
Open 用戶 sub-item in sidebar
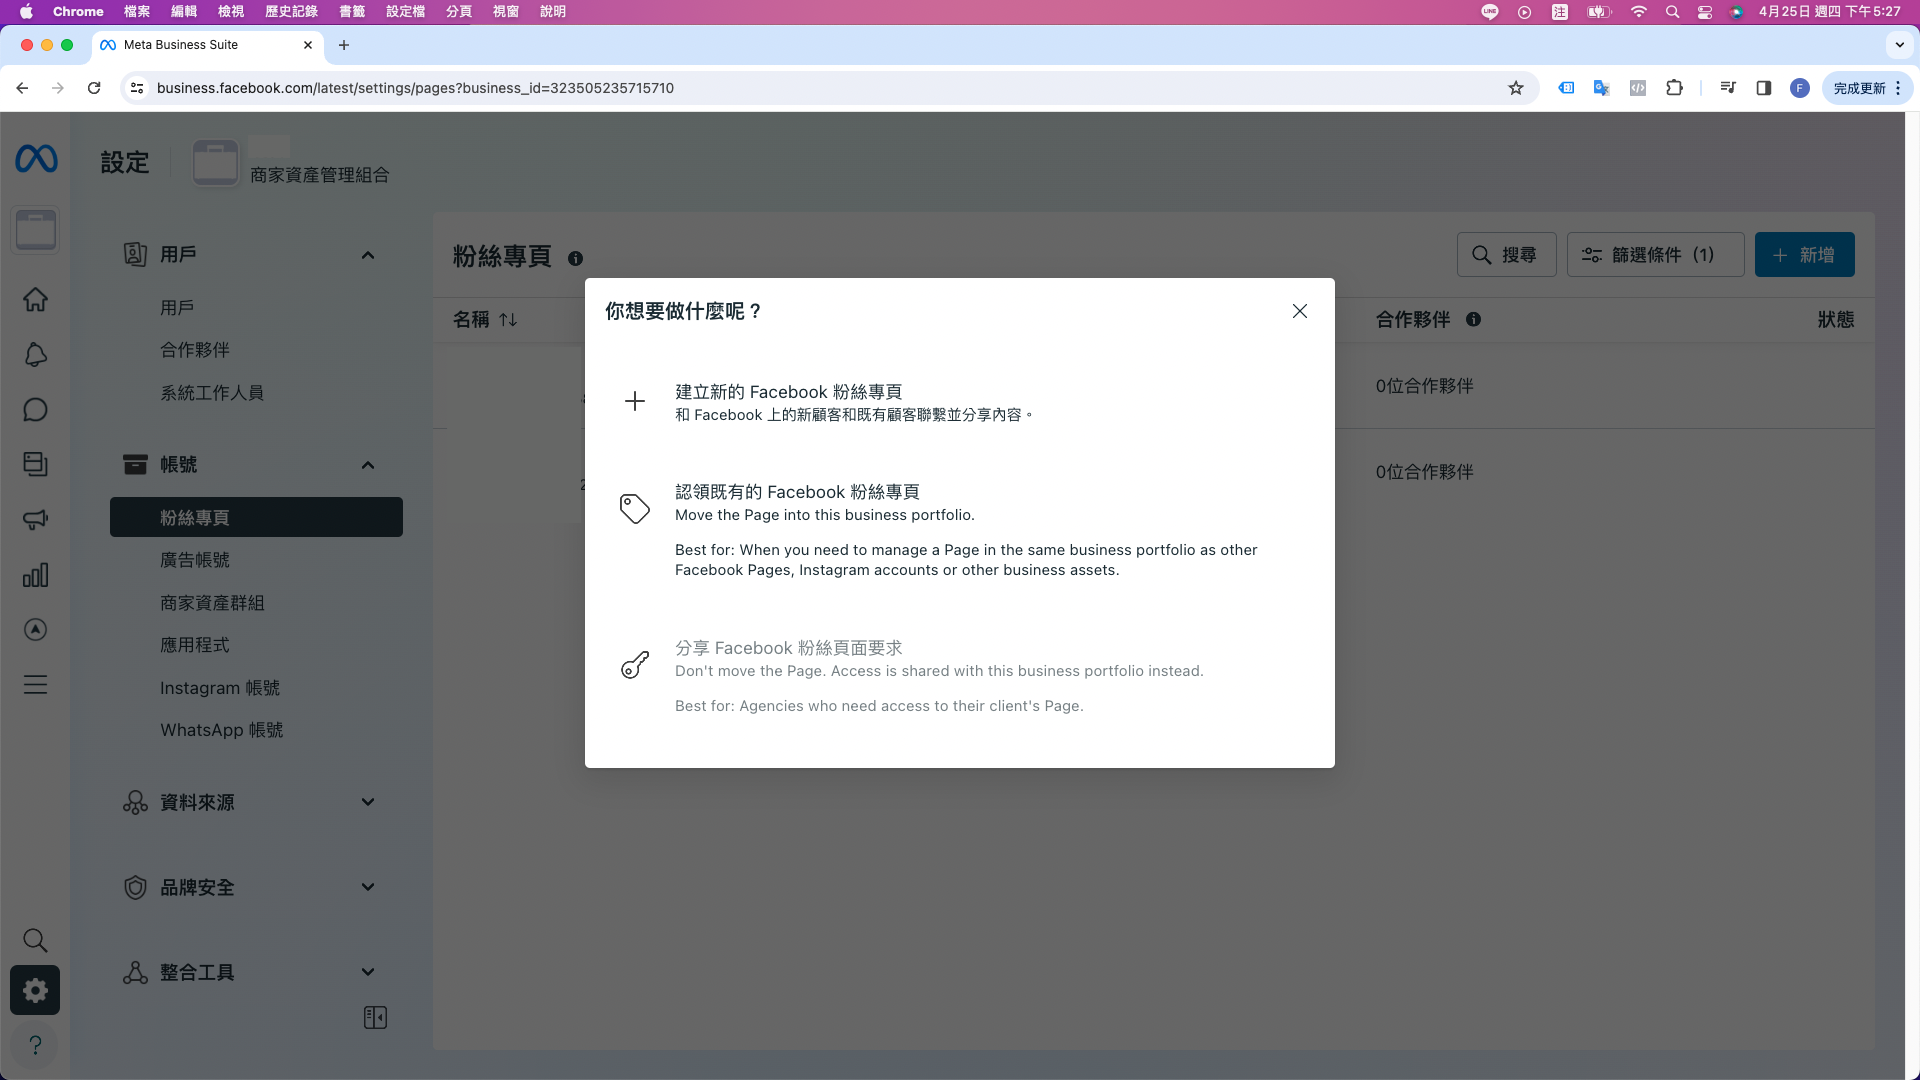click(177, 308)
